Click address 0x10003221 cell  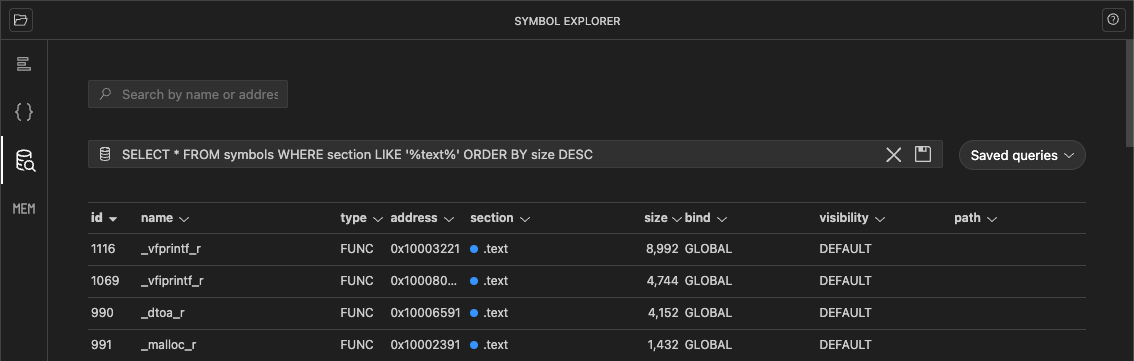coord(425,249)
